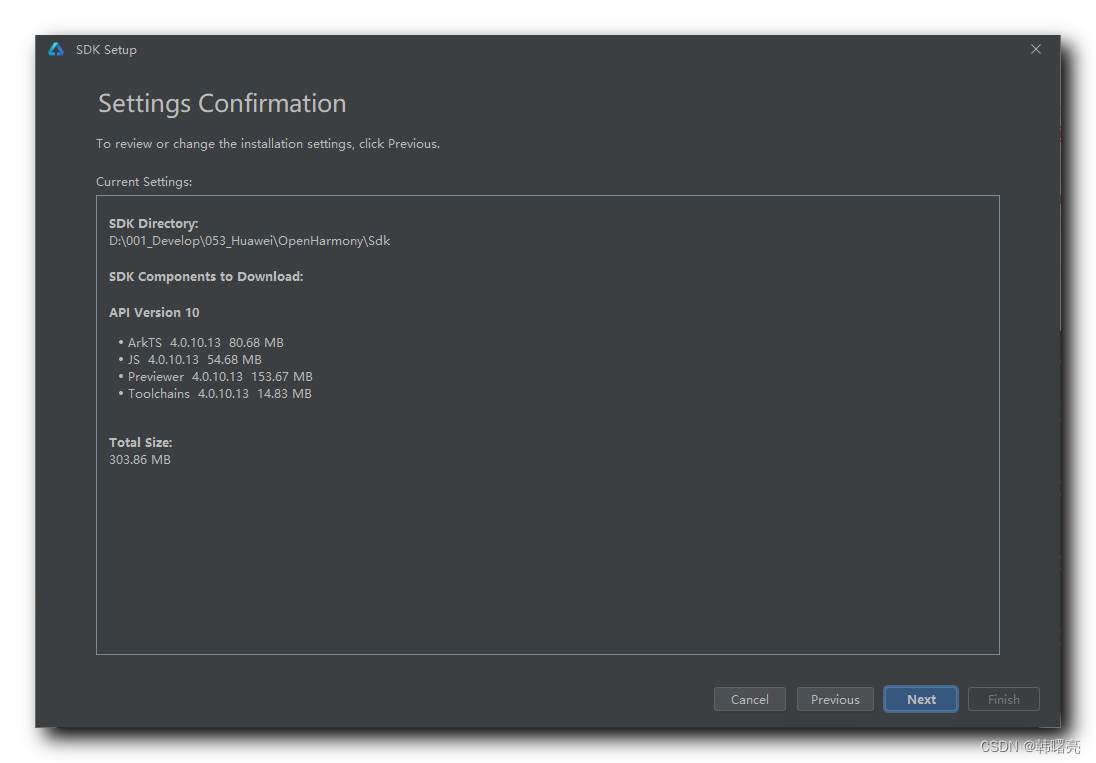Click the JS 4.0.10.13 component line
The image size is (1096, 763).
[194, 360]
